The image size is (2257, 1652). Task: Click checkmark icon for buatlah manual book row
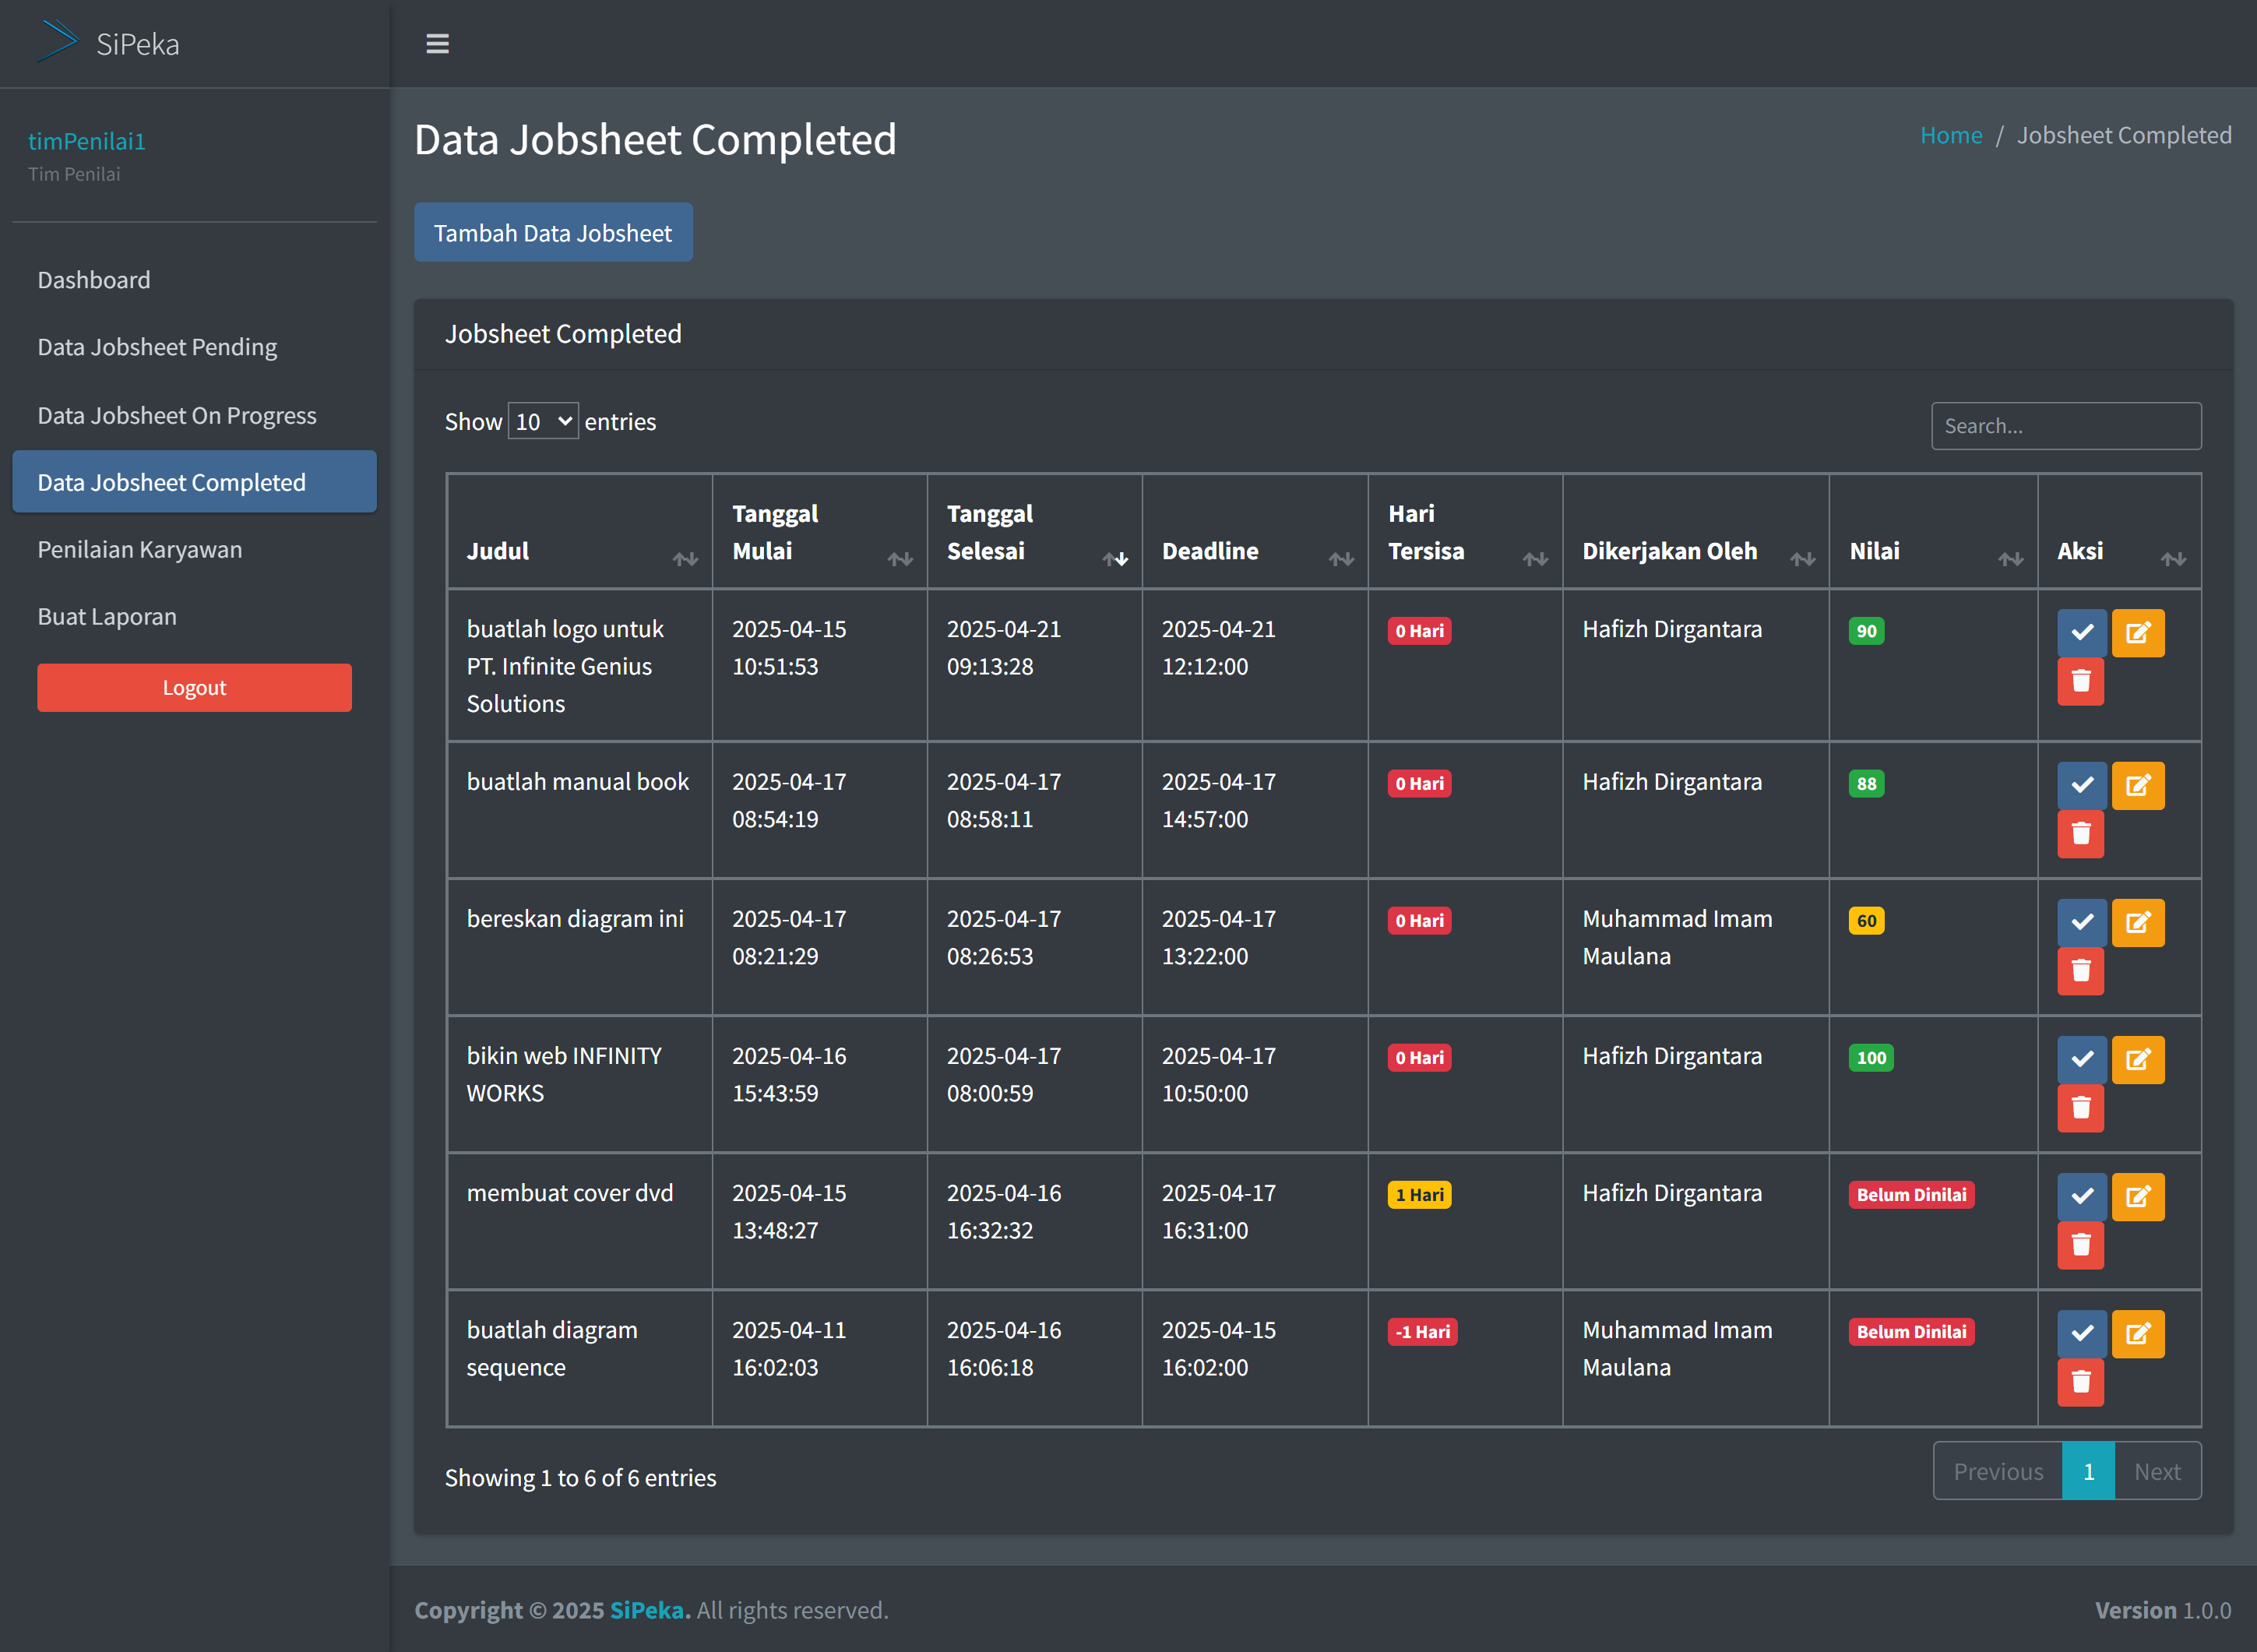(x=2082, y=785)
